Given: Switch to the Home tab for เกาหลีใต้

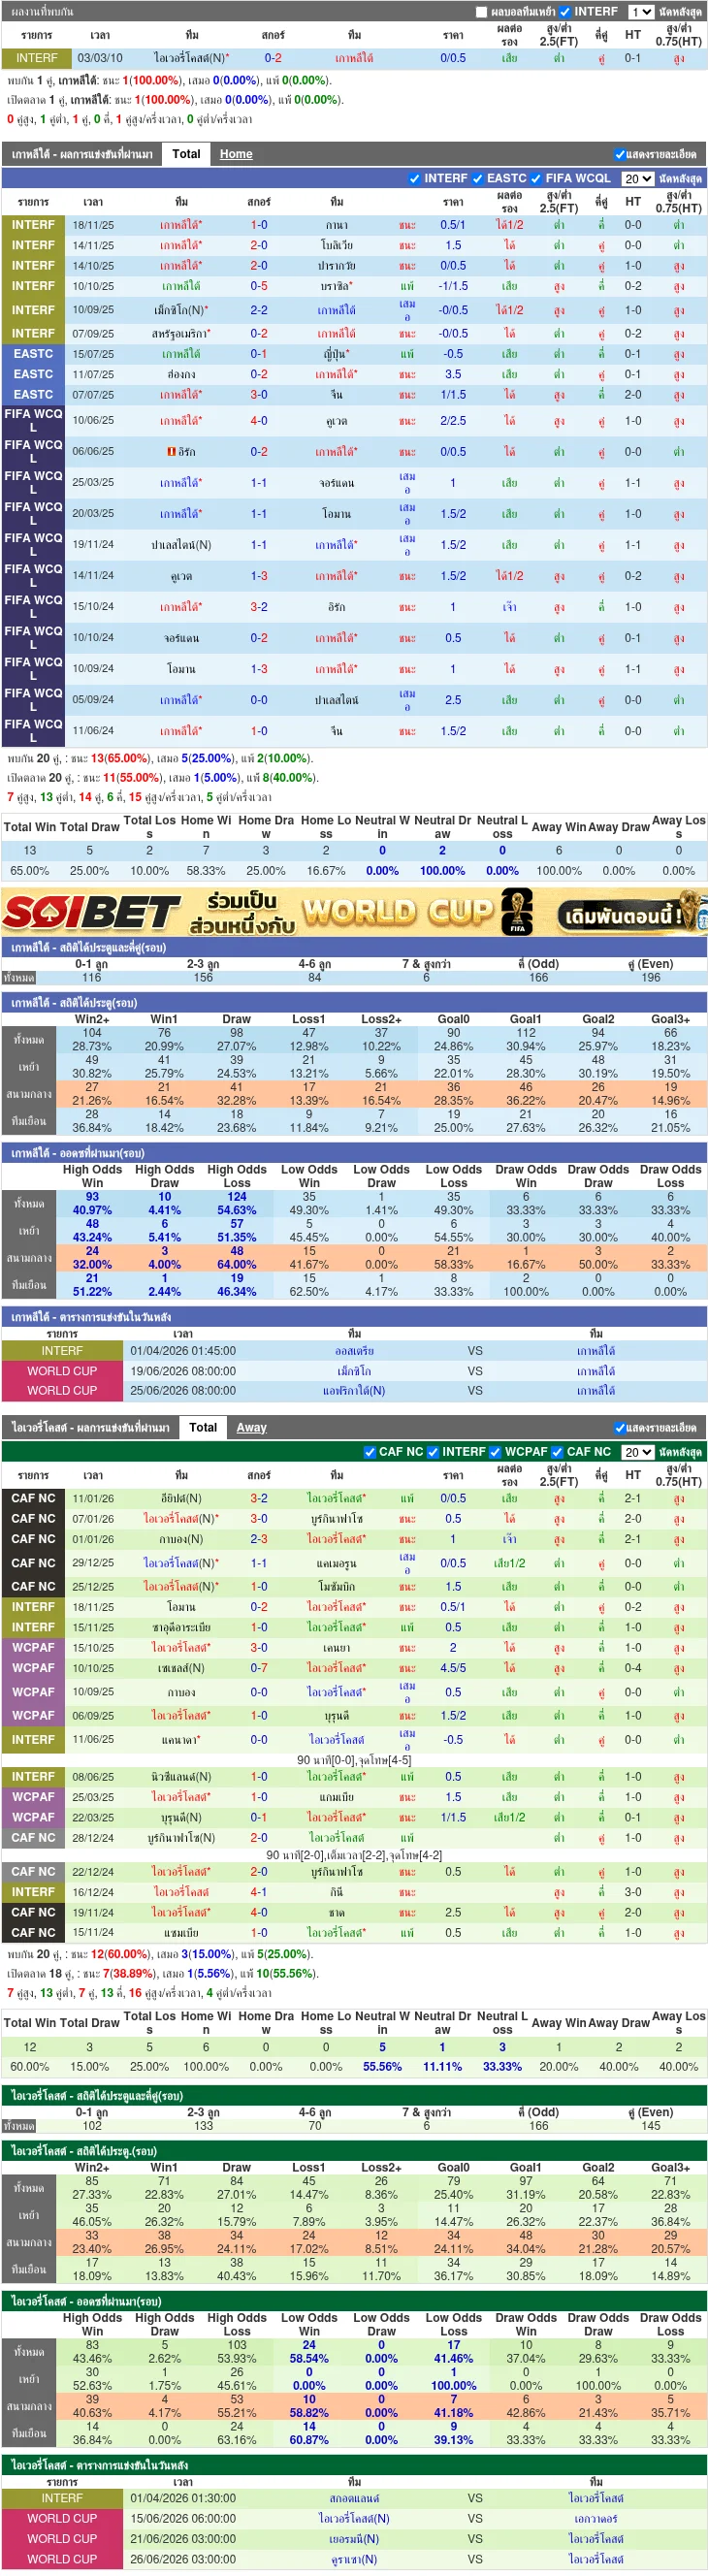Looking at the screenshot, I should 236,154.
